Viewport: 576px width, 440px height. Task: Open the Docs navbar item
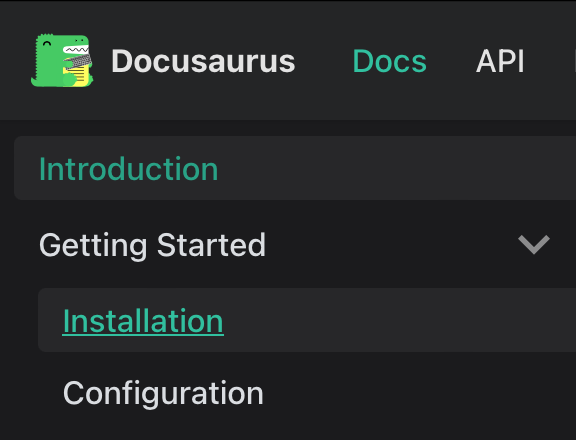[389, 61]
